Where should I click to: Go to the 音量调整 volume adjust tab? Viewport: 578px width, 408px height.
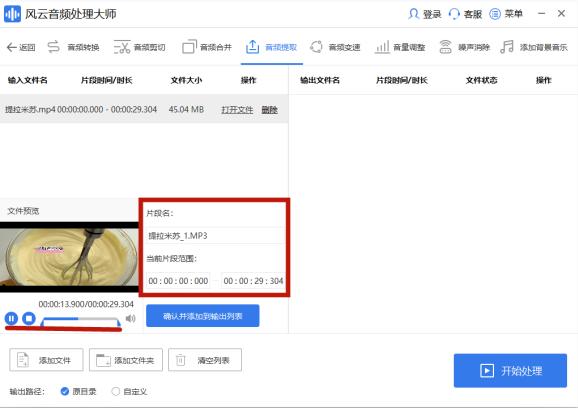click(400, 47)
